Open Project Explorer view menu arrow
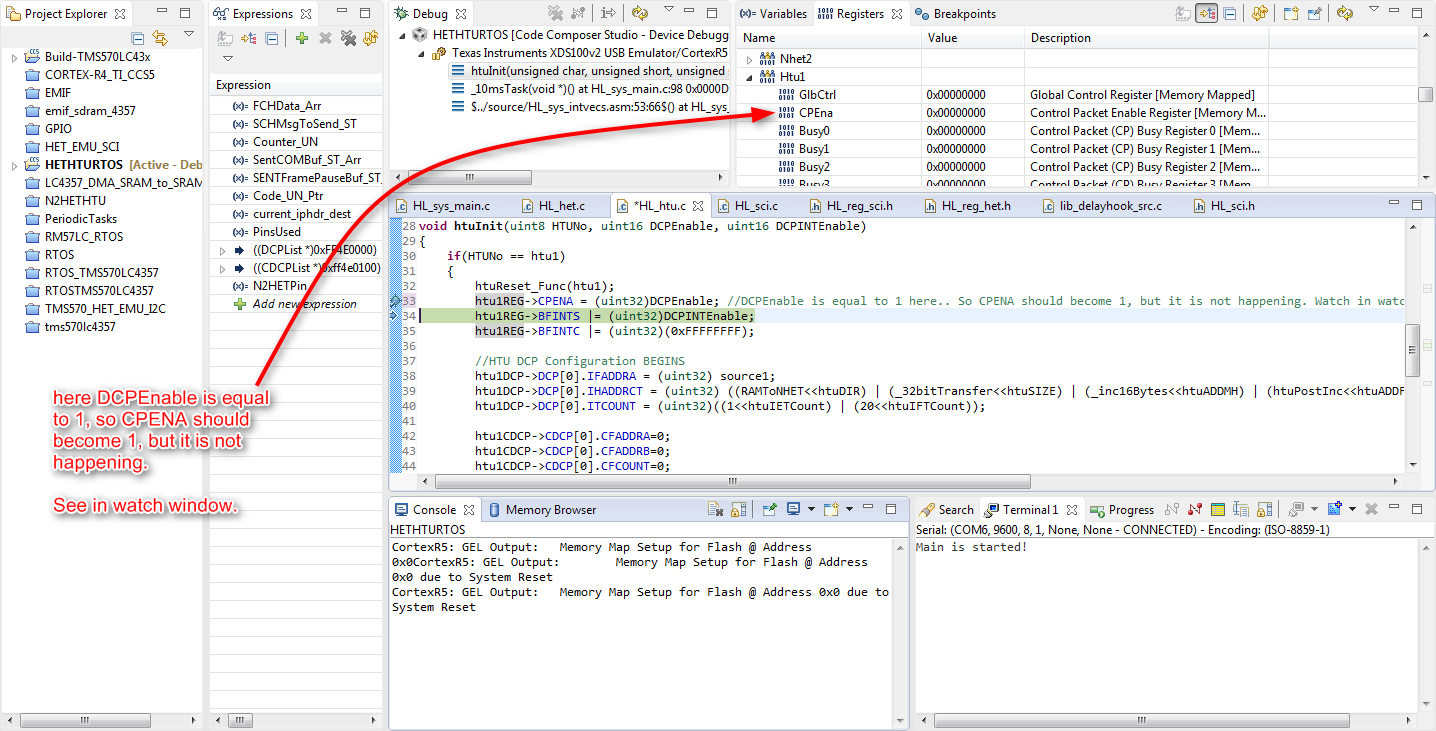Screen dimensions: 1436x731 coord(189,35)
